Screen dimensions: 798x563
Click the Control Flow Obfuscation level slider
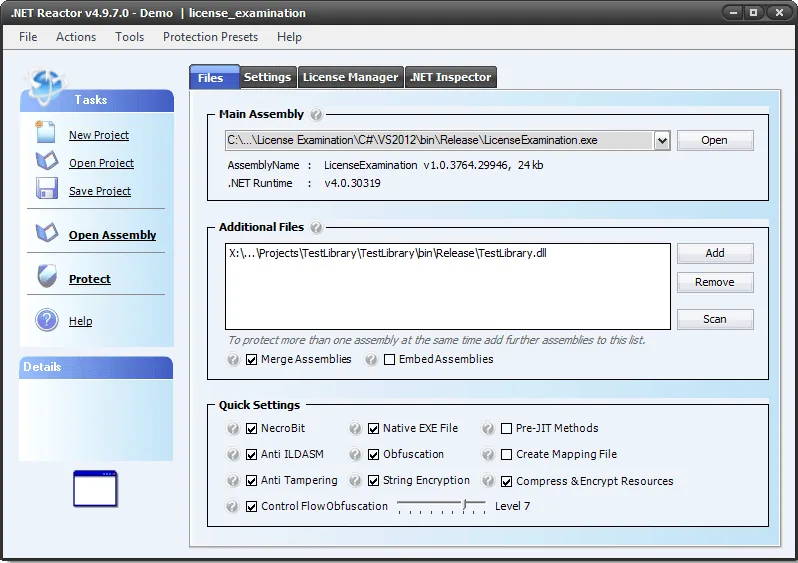(441, 506)
